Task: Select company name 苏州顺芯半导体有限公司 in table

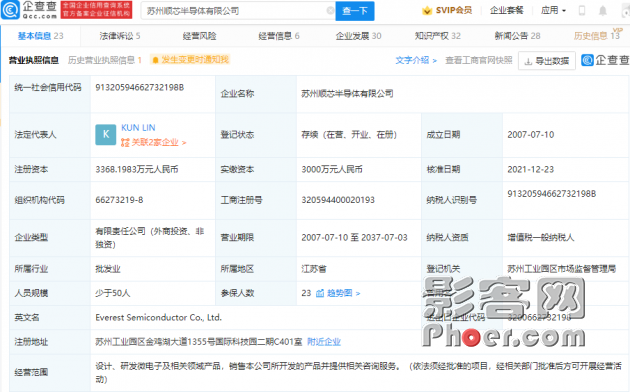Action: tap(347, 94)
